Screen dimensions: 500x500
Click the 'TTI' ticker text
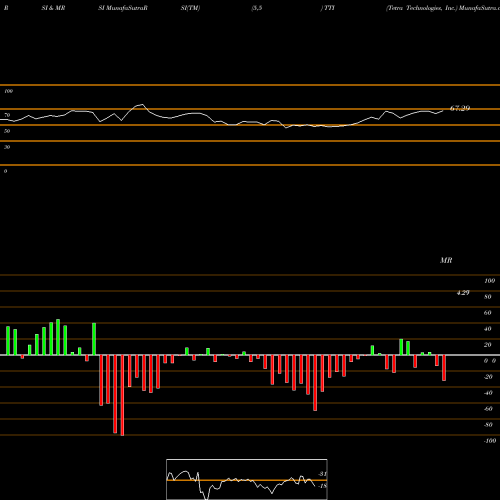pyautogui.click(x=329, y=8)
